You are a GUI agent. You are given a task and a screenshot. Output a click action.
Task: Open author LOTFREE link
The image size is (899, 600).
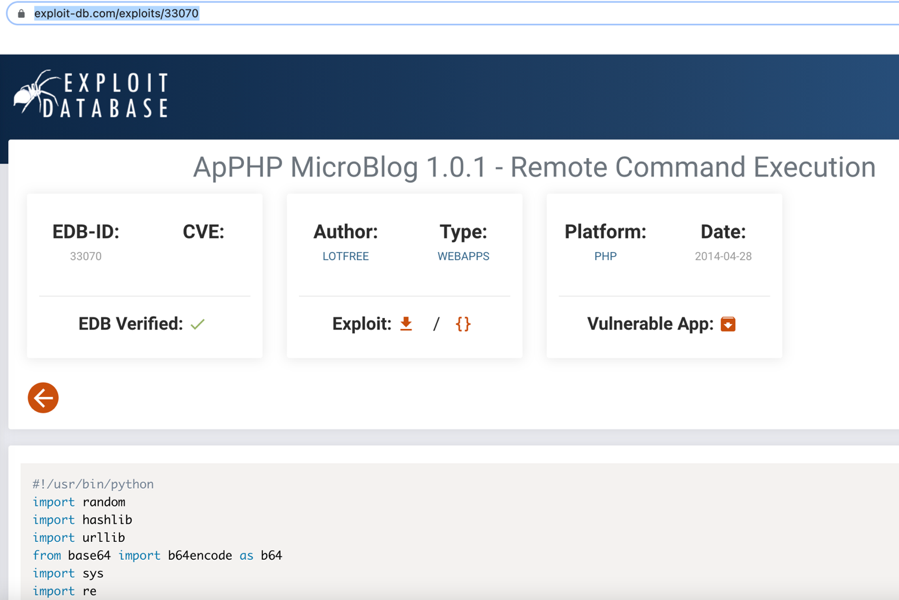[345, 256]
